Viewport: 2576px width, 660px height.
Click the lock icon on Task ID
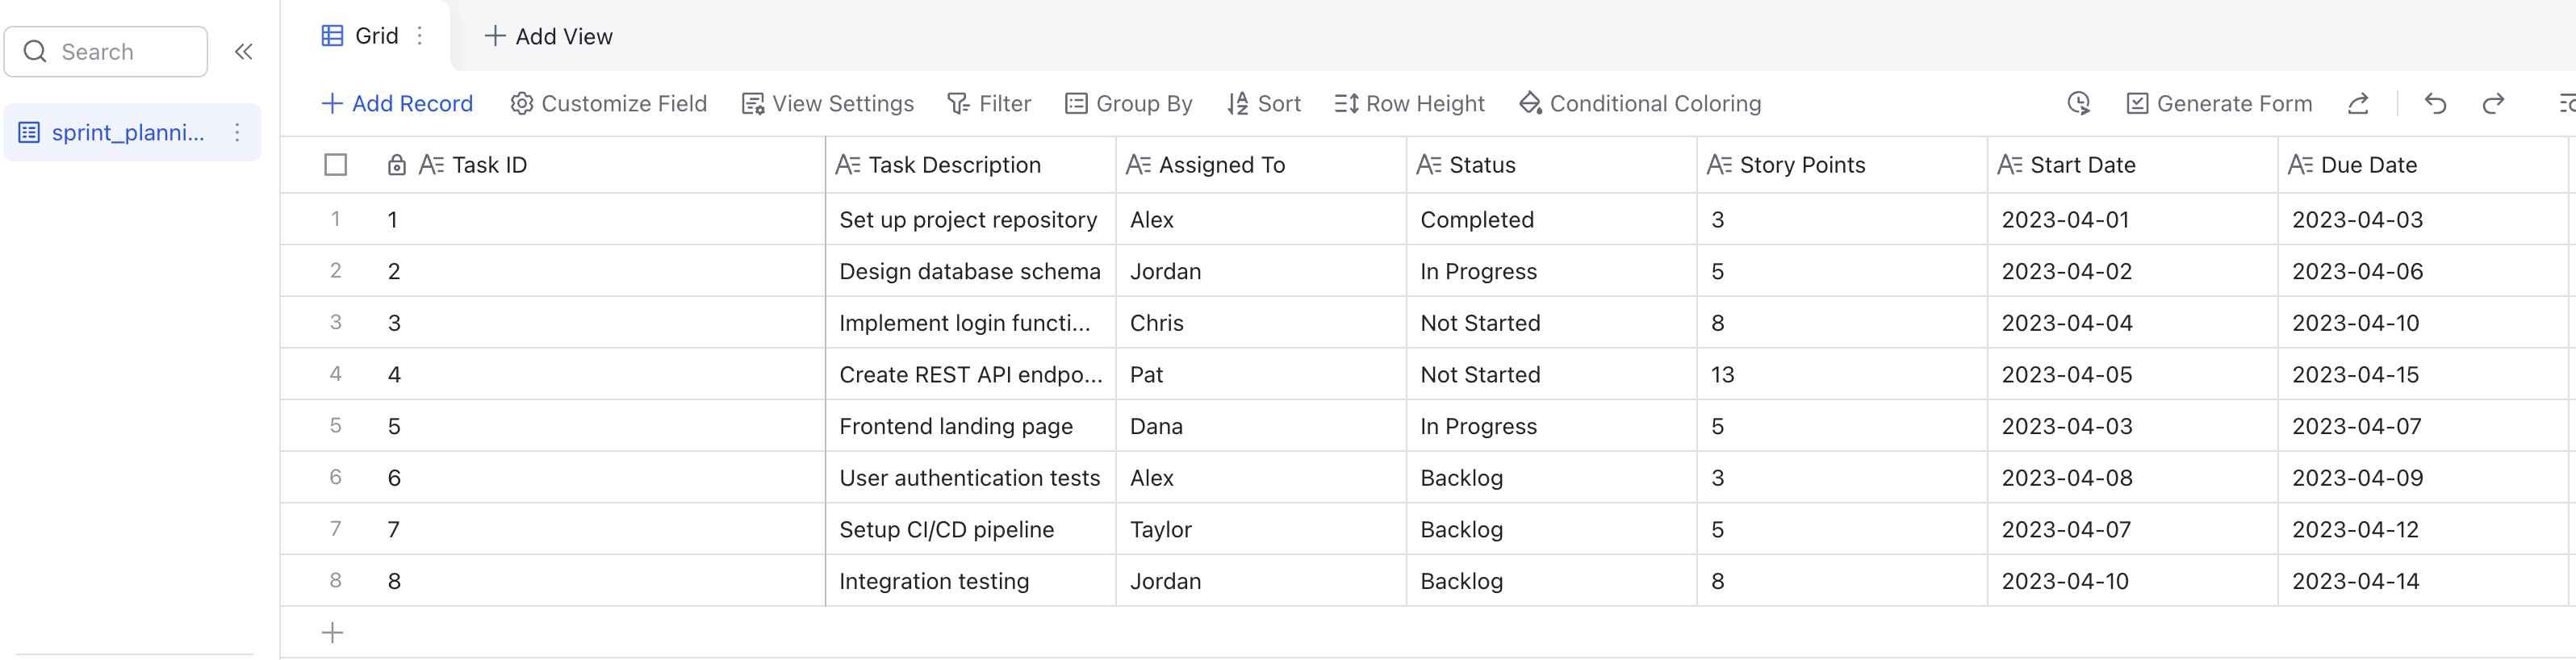pos(396,165)
